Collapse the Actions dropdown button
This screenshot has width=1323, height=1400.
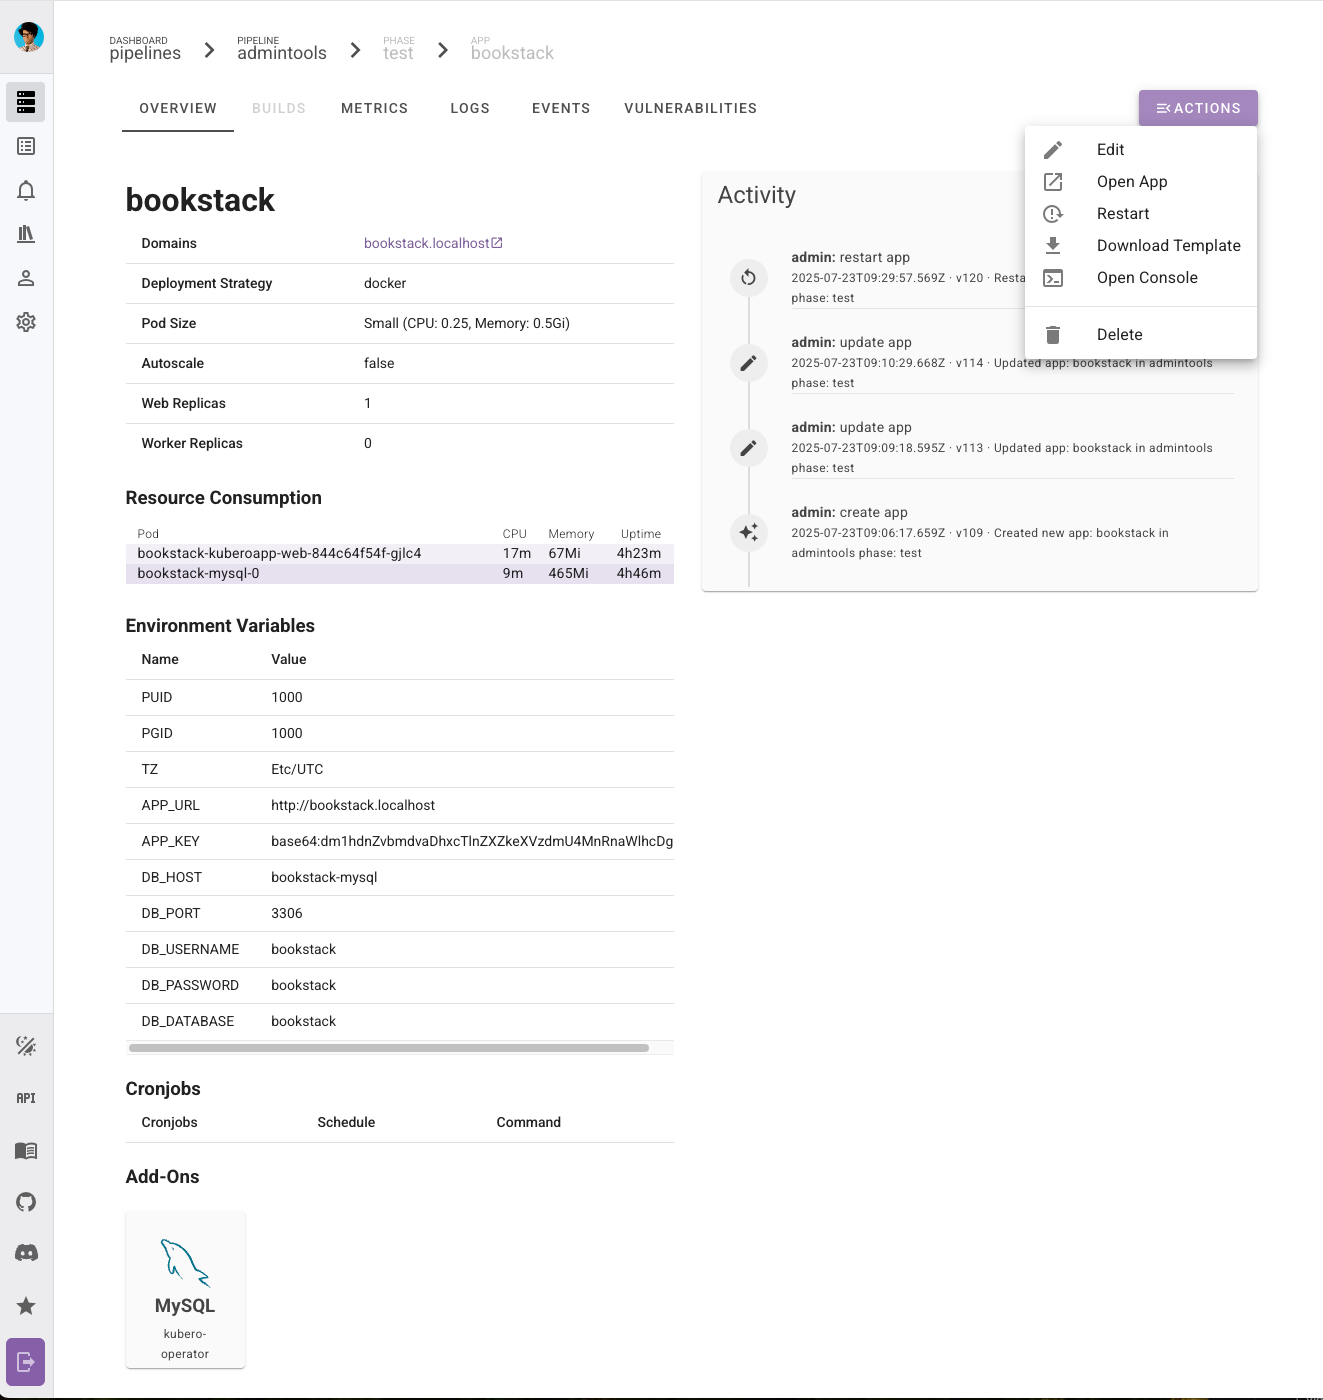tap(1197, 108)
